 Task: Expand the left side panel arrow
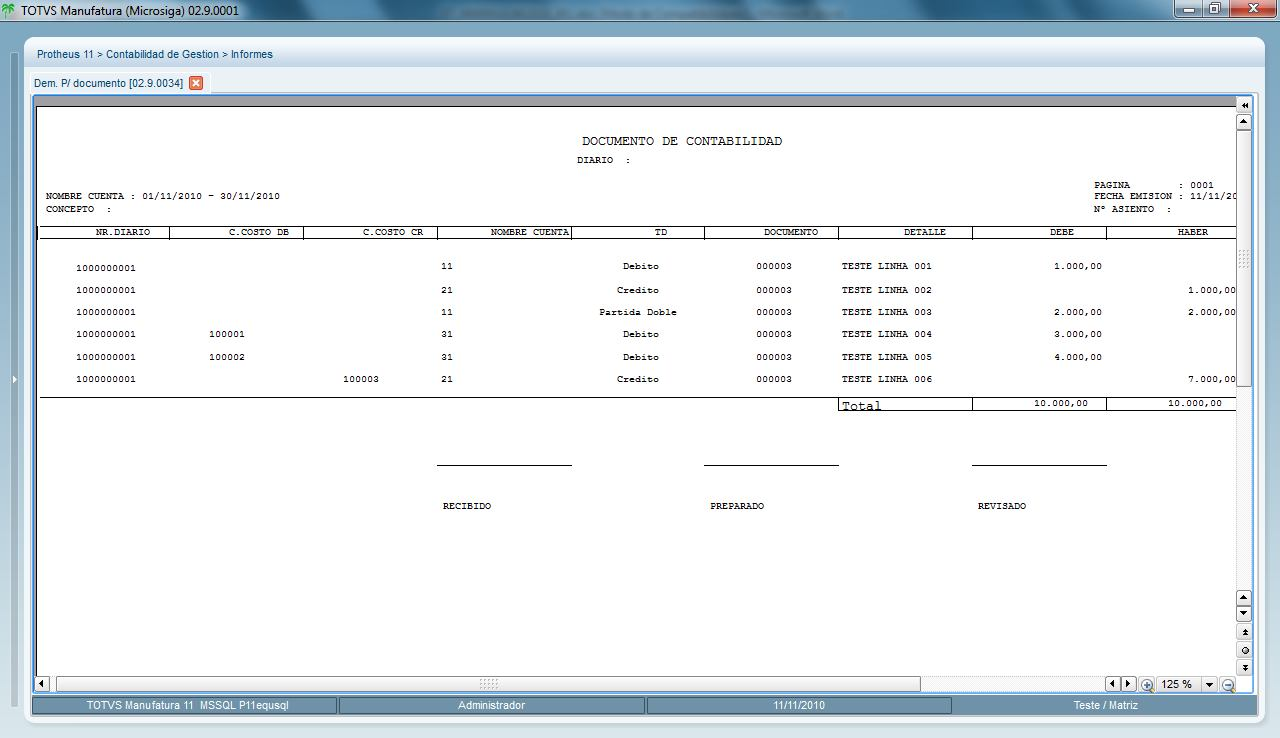[14, 380]
